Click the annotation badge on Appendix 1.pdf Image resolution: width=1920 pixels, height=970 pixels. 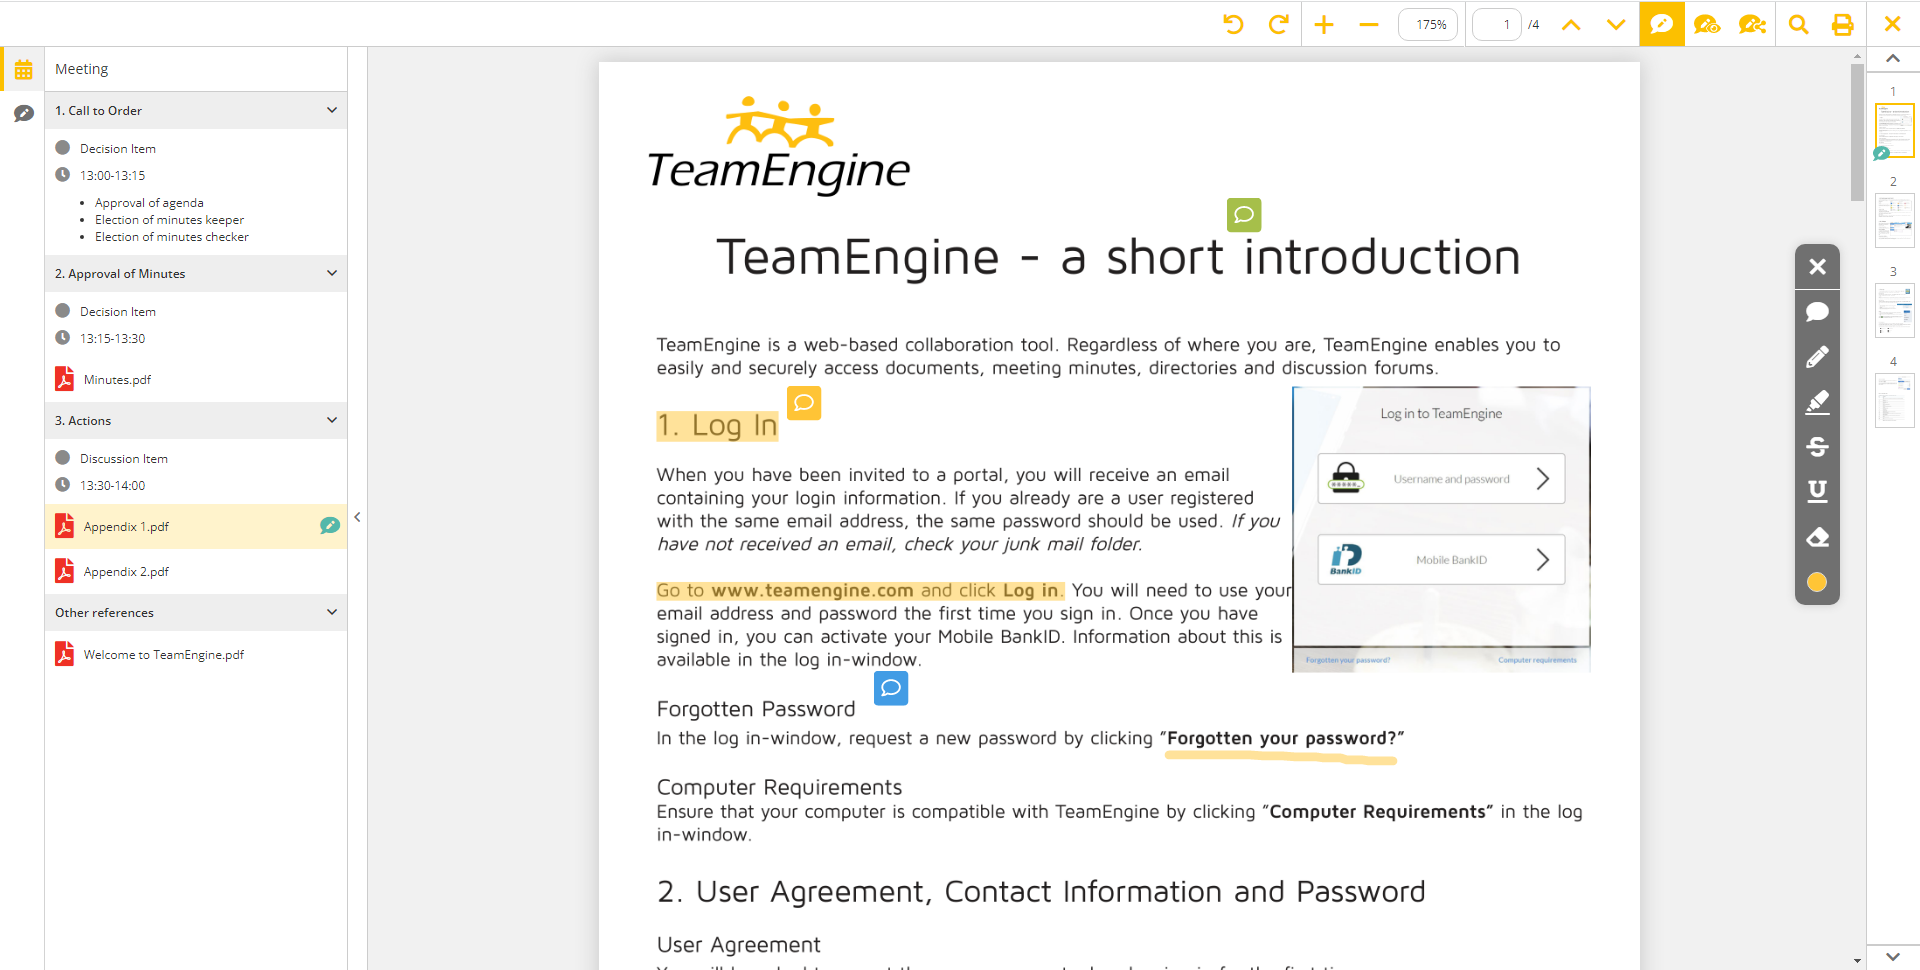[x=329, y=525]
